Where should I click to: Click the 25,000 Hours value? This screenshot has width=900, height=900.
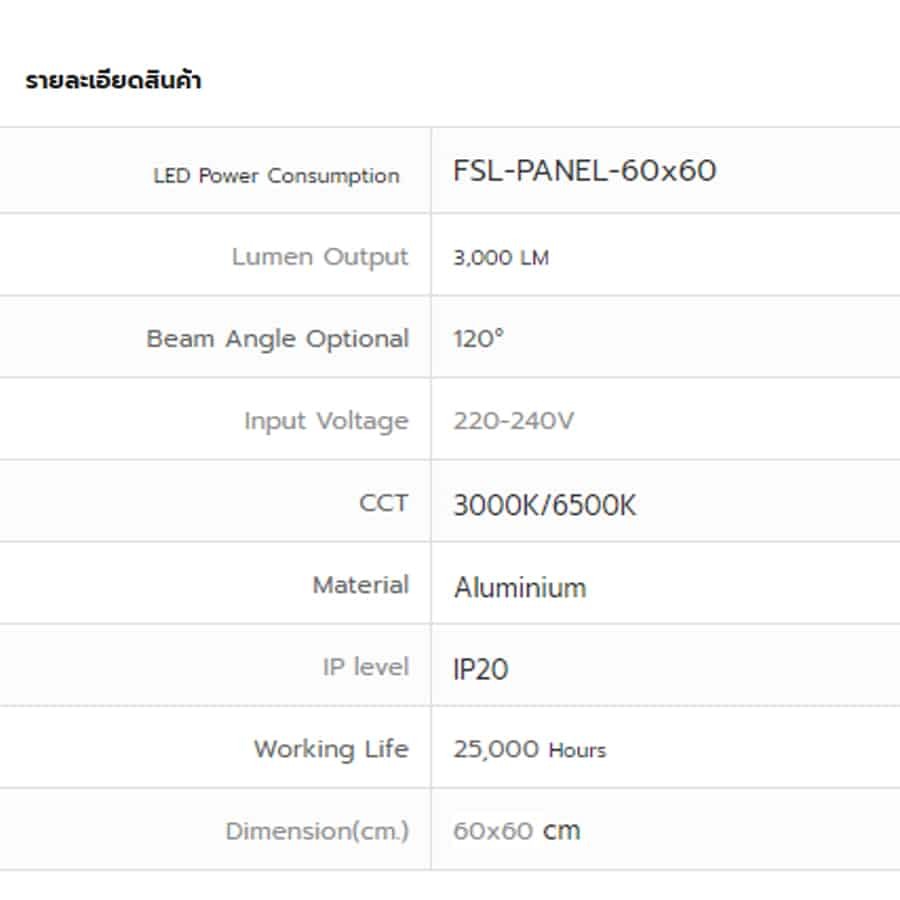(529, 749)
